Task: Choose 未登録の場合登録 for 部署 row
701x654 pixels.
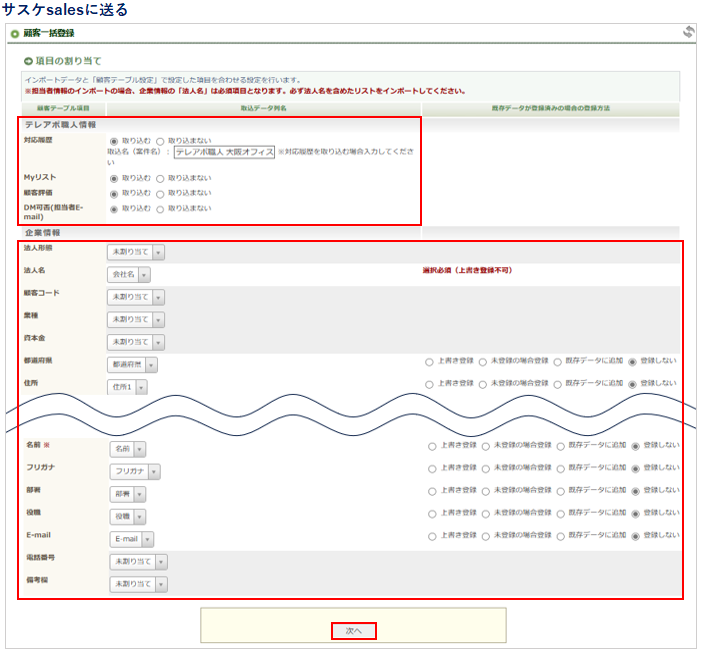Action: 486,492
